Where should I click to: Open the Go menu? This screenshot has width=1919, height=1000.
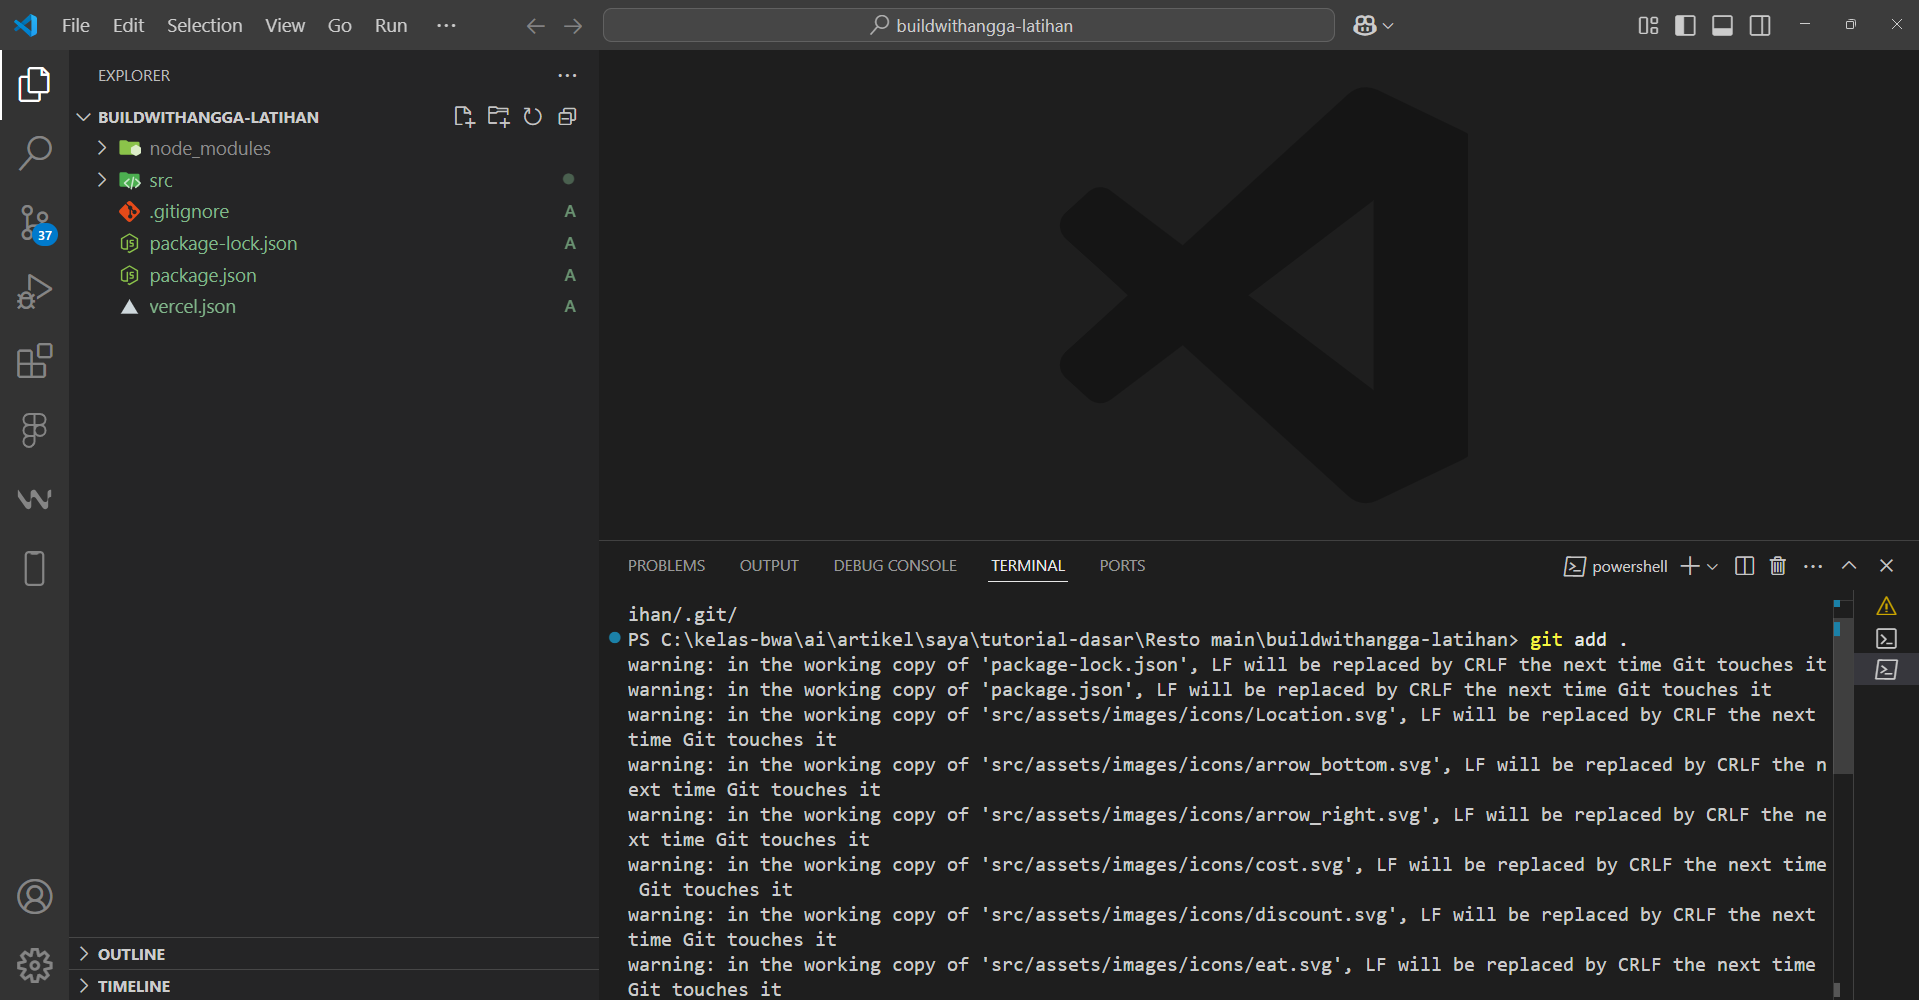(x=340, y=26)
